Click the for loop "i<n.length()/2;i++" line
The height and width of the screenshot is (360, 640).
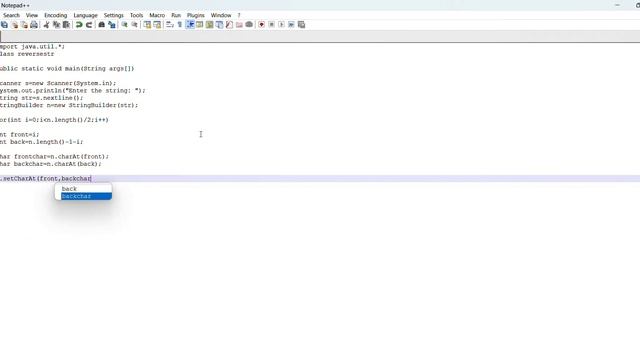click(x=54, y=120)
